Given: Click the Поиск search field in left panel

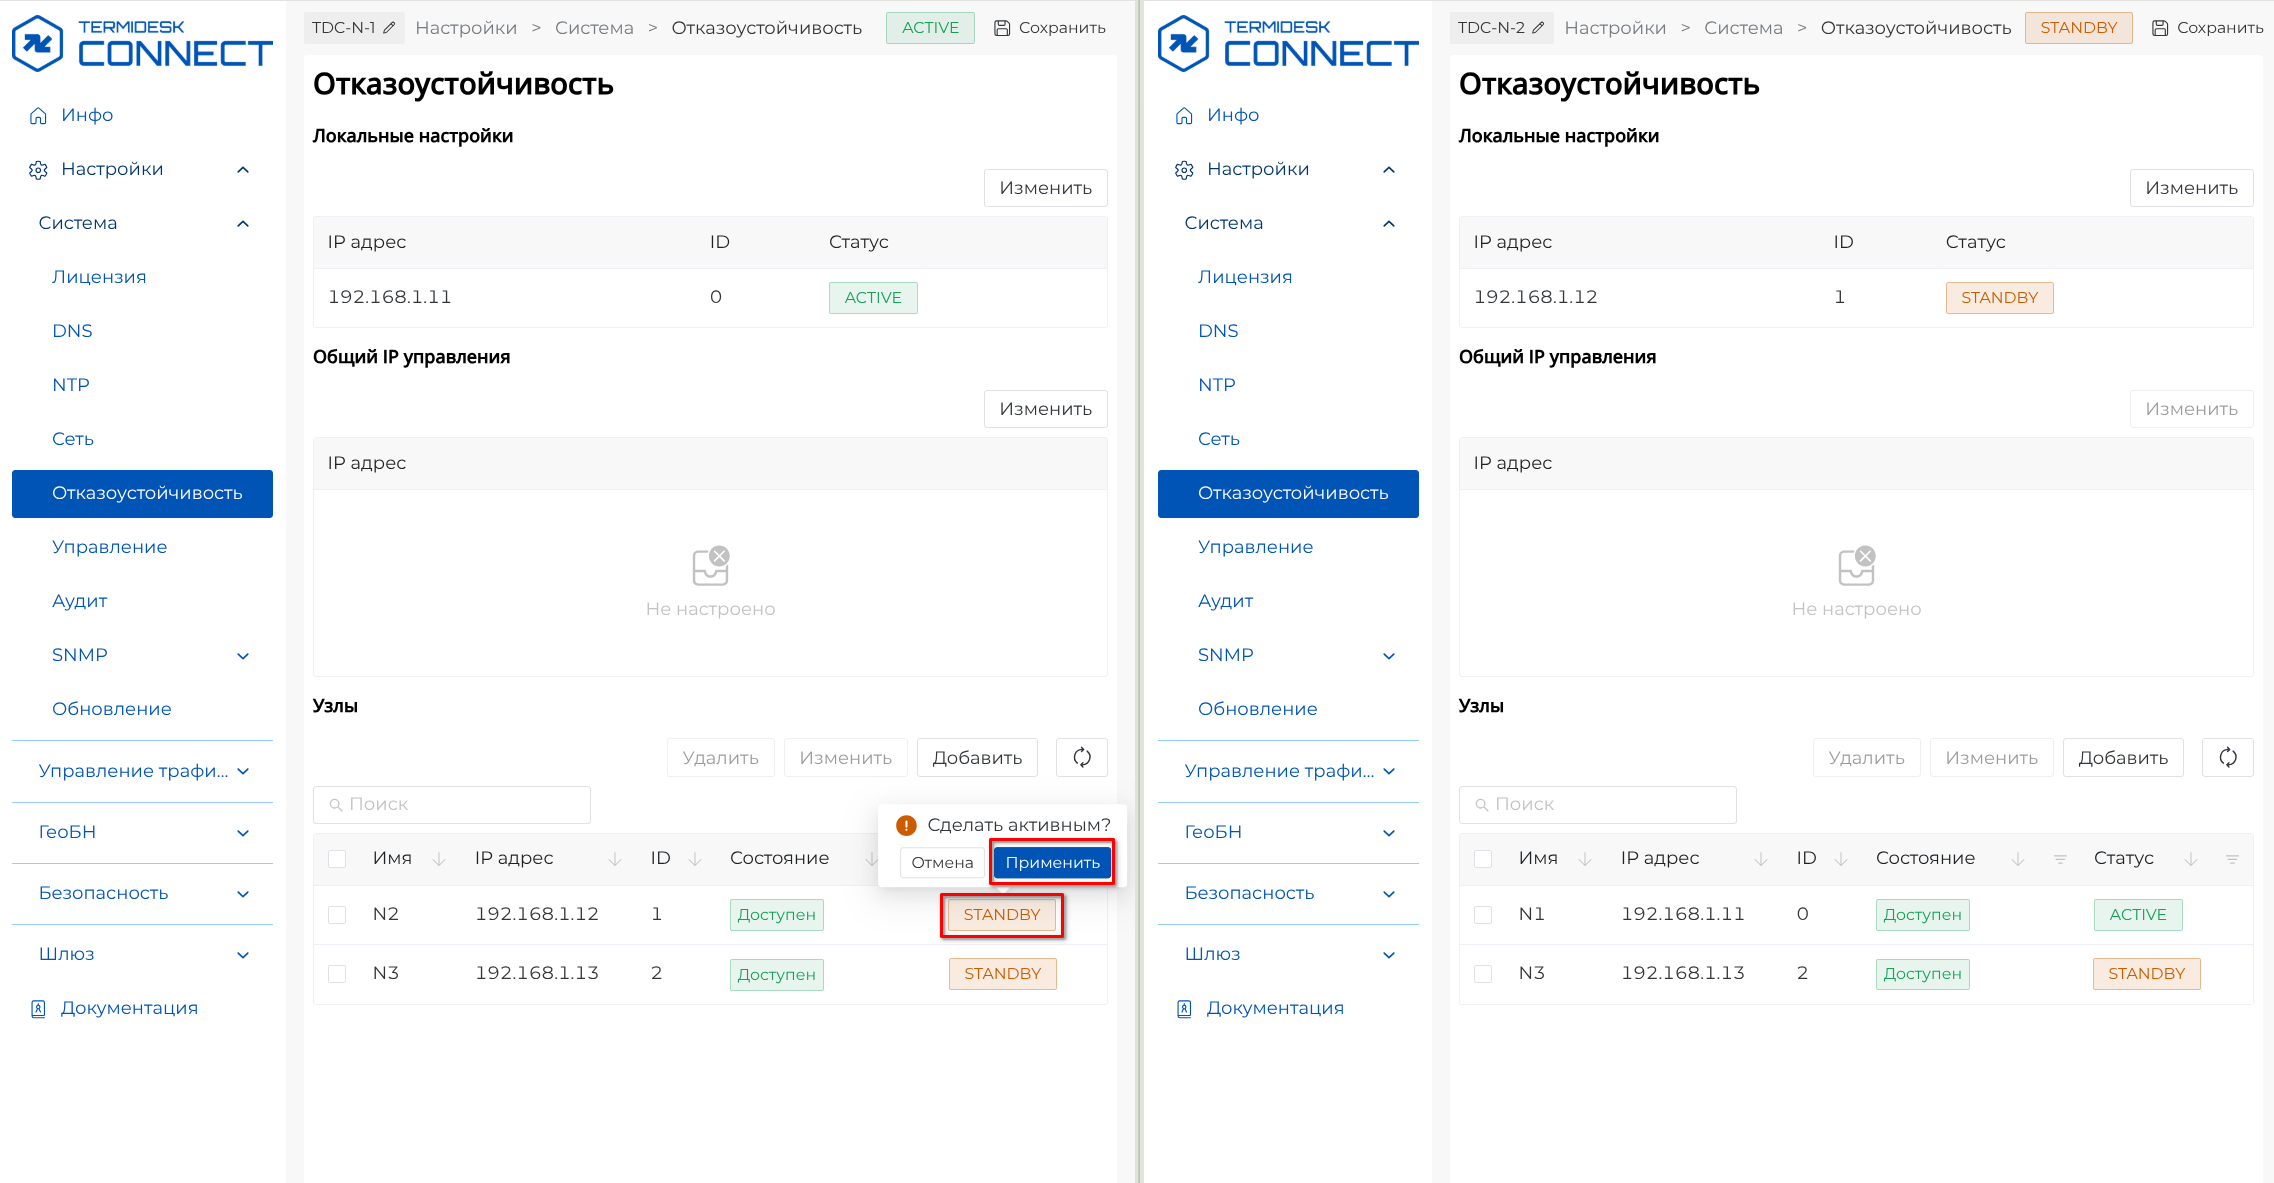Looking at the screenshot, I should (452, 804).
